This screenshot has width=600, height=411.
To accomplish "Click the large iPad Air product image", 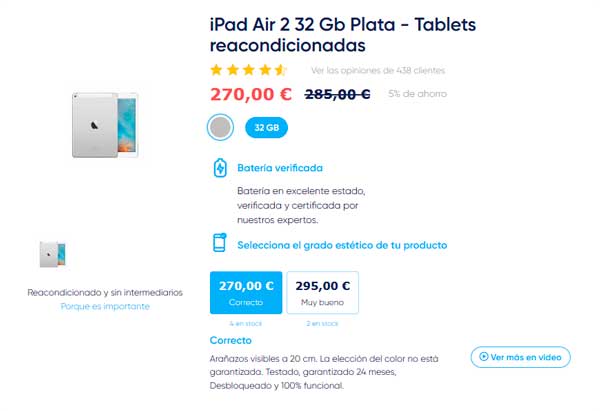I will (105, 125).
